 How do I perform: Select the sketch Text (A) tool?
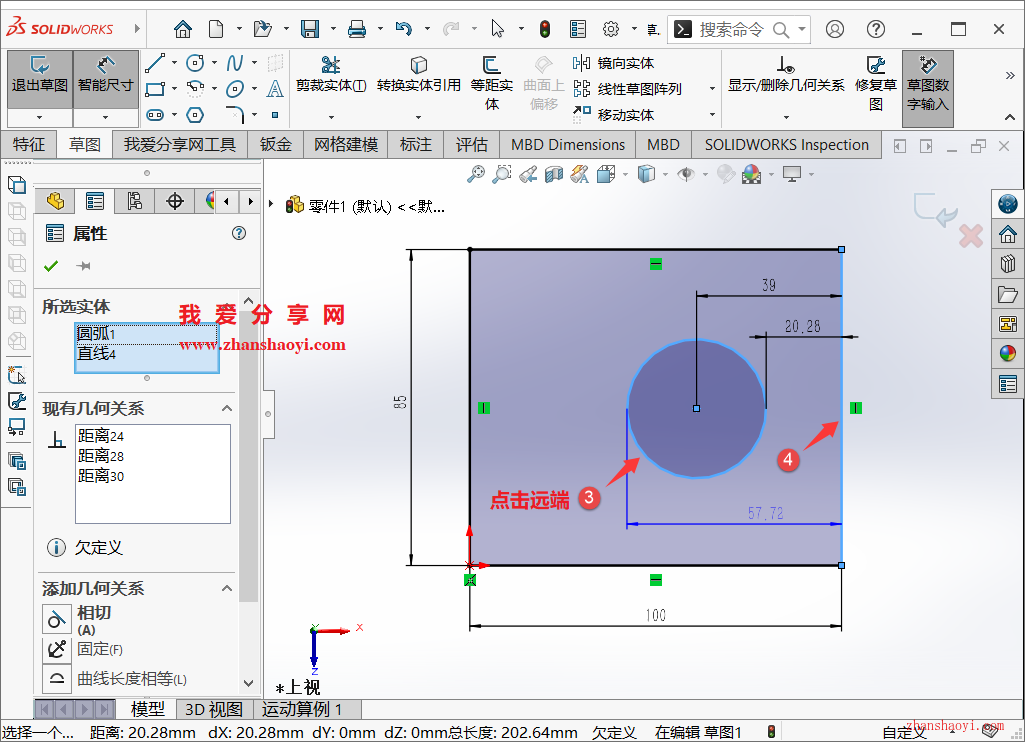[x=275, y=88]
